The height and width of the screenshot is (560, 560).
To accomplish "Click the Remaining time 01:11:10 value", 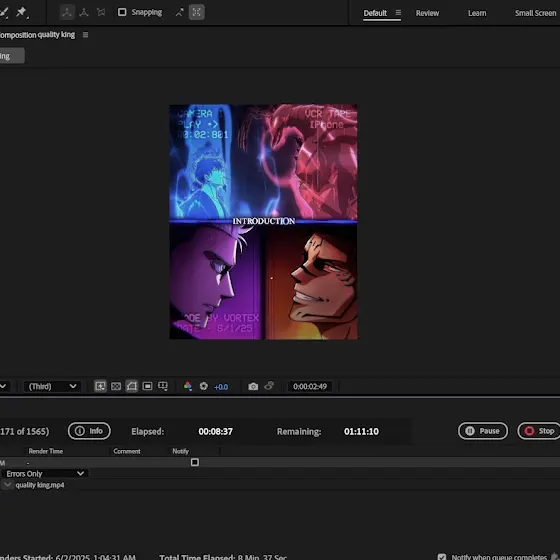I will 361,431.
